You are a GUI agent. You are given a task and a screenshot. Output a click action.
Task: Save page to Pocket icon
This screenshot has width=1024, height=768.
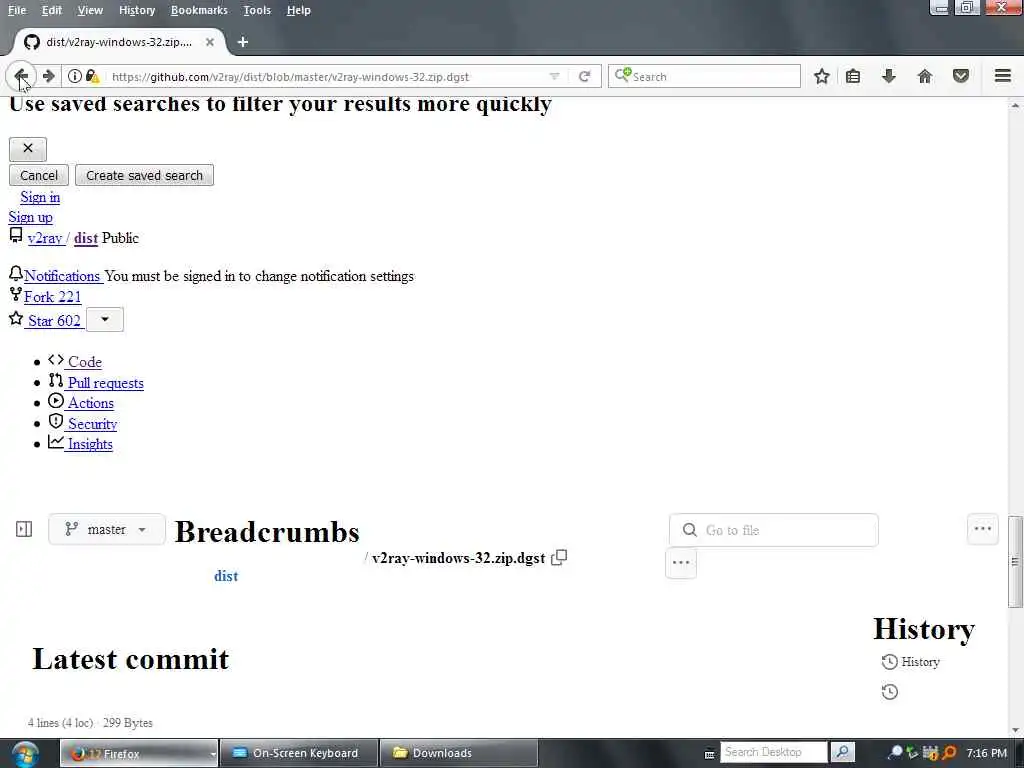coord(960,76)
